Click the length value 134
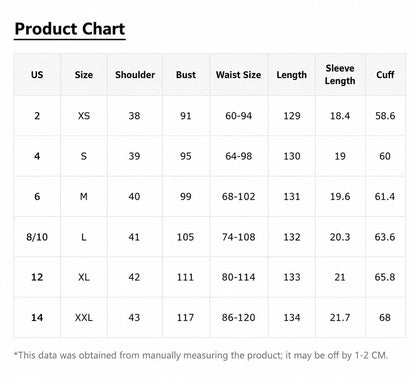Viewport: 416px width, 380px height. pos(292,317)
